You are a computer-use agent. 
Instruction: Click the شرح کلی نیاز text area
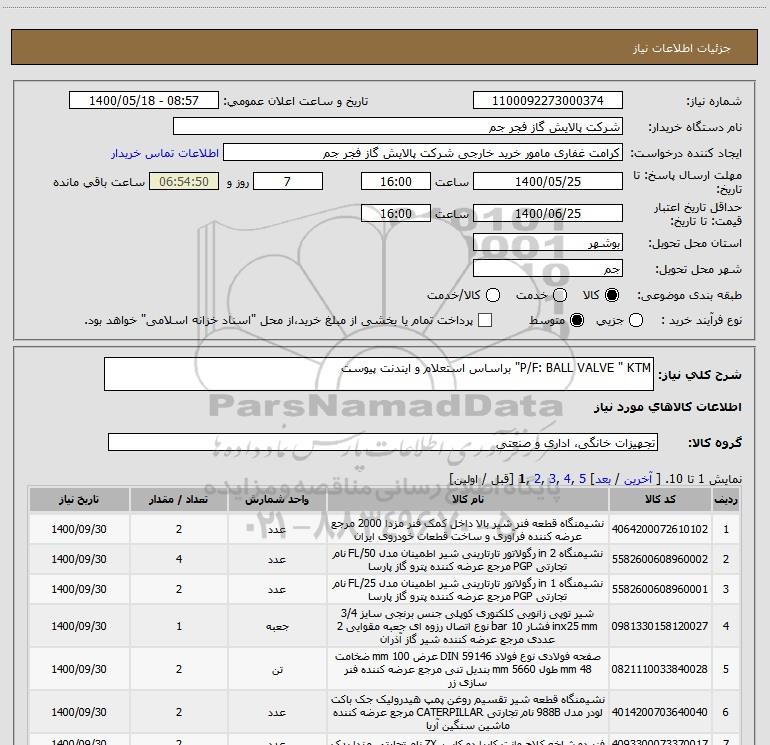379,374
